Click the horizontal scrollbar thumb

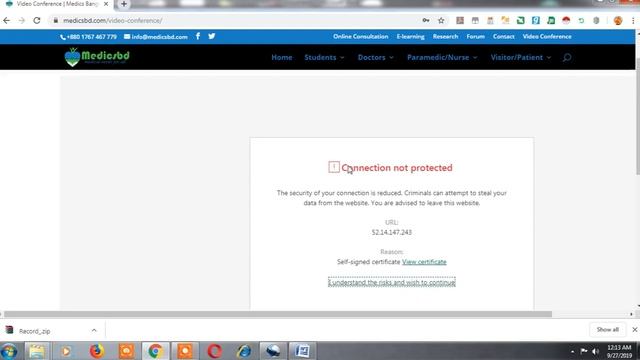coord(278,314)
